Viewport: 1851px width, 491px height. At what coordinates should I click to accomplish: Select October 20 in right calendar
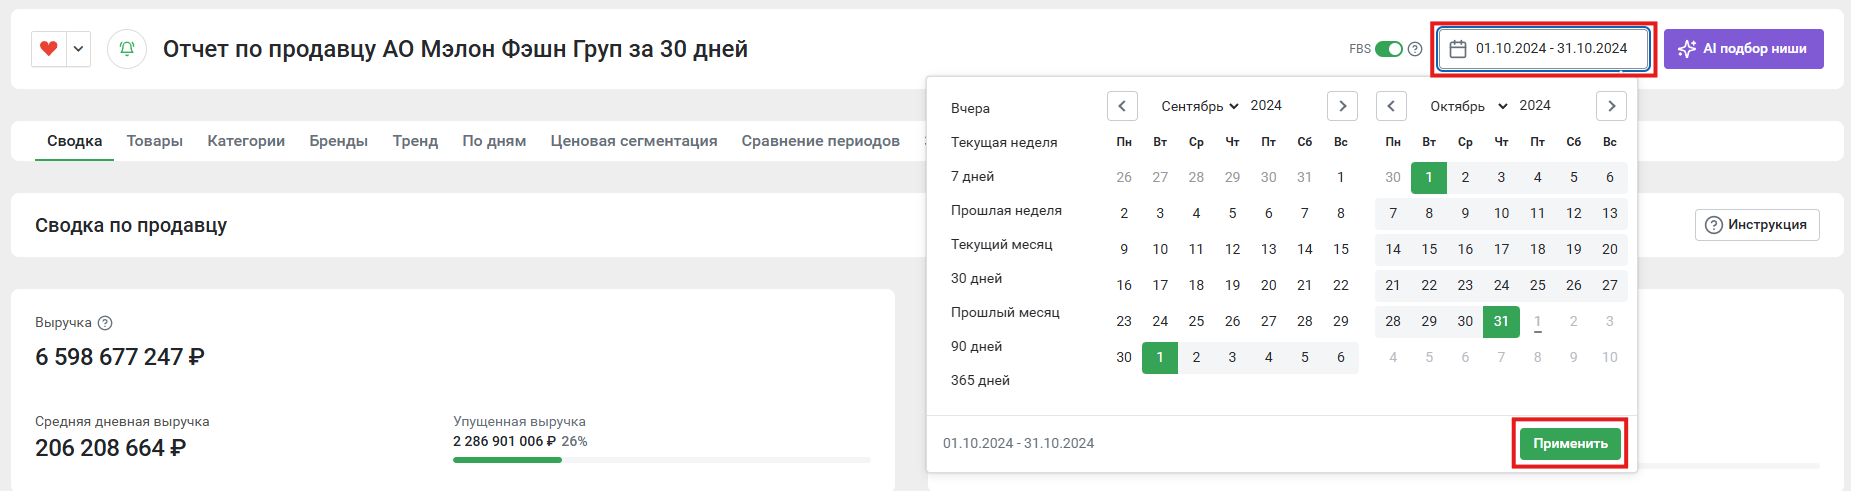coord(1609,249)
